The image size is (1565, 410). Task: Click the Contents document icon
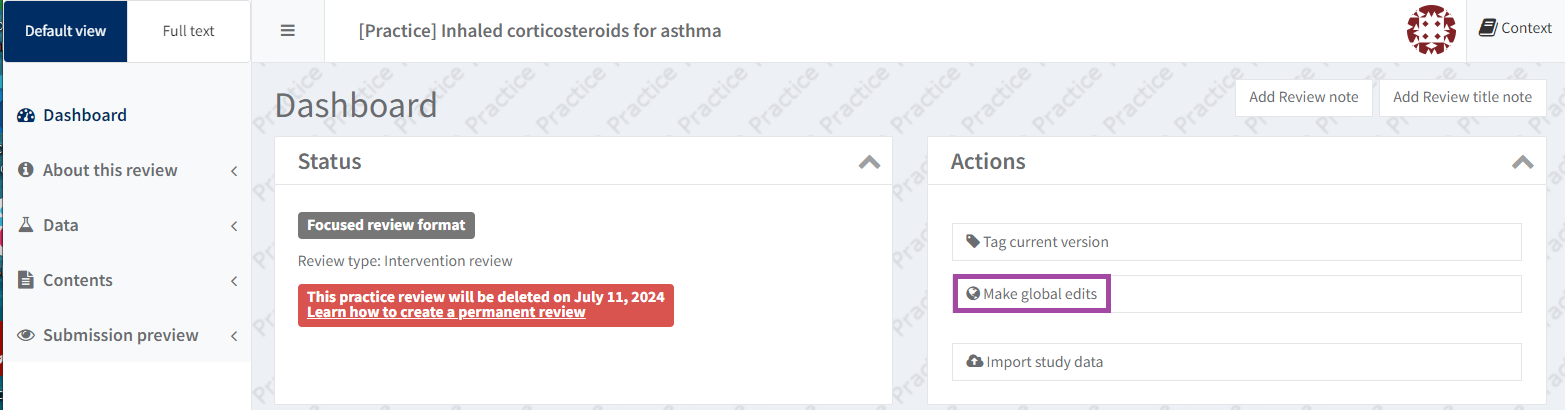point(27,280)
